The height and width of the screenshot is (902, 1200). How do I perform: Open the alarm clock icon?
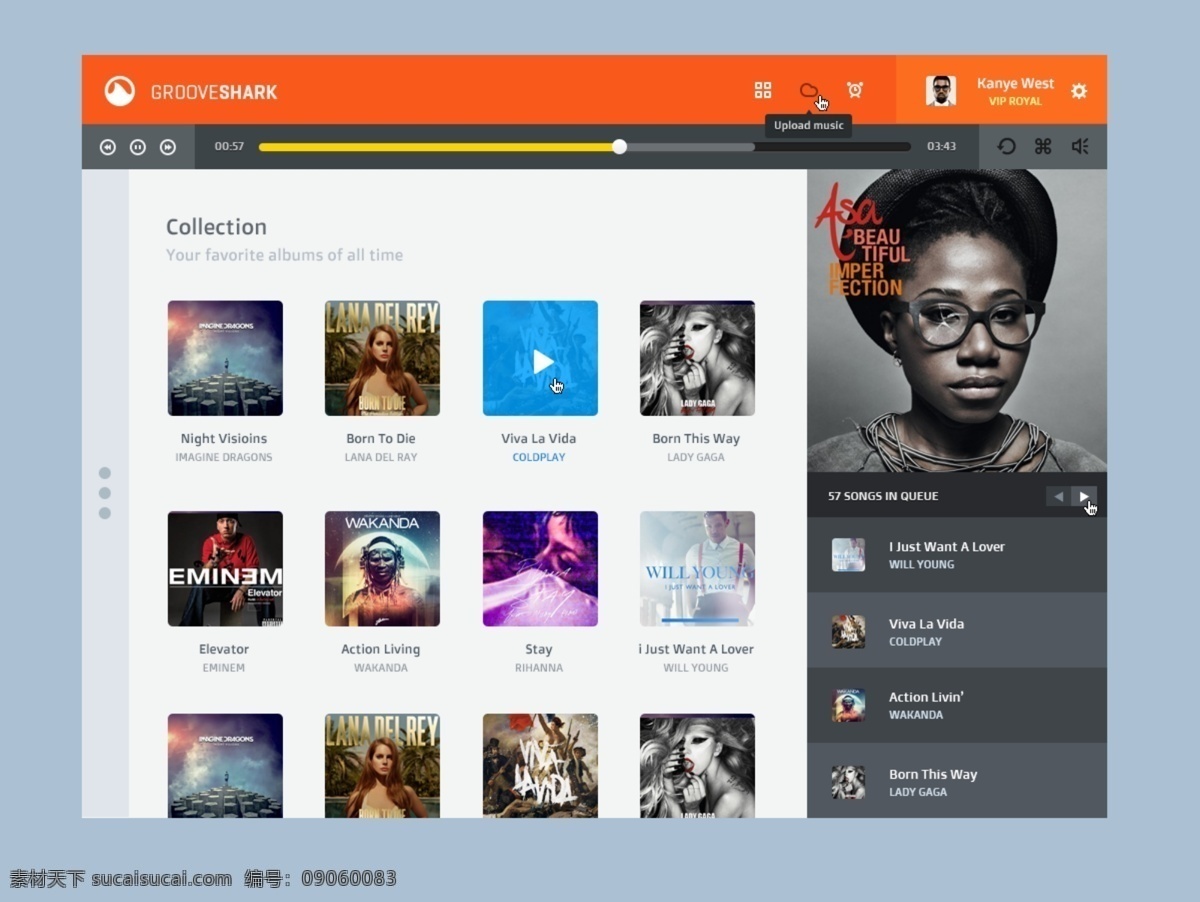tap(855, 90)
